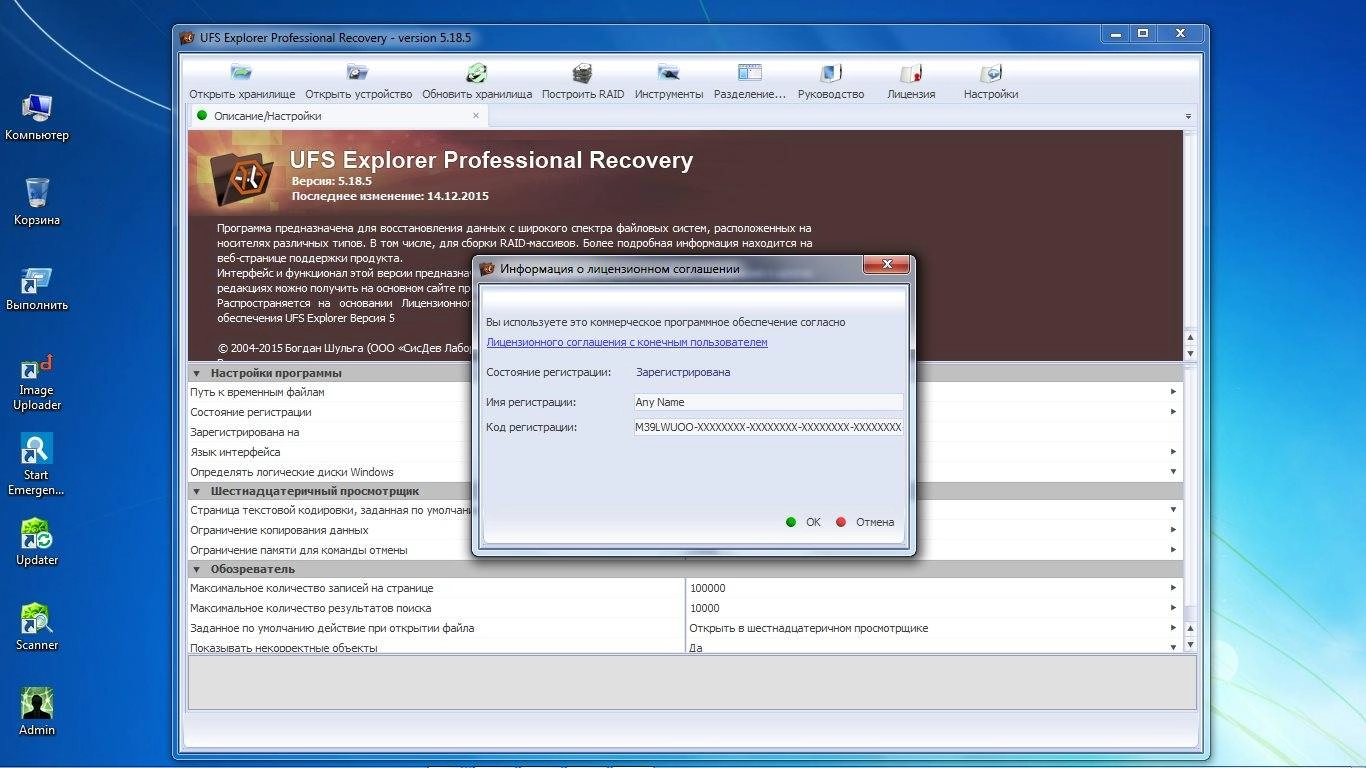Select Страница текстовой кодировки row
1366x768 pixels.
684,510
